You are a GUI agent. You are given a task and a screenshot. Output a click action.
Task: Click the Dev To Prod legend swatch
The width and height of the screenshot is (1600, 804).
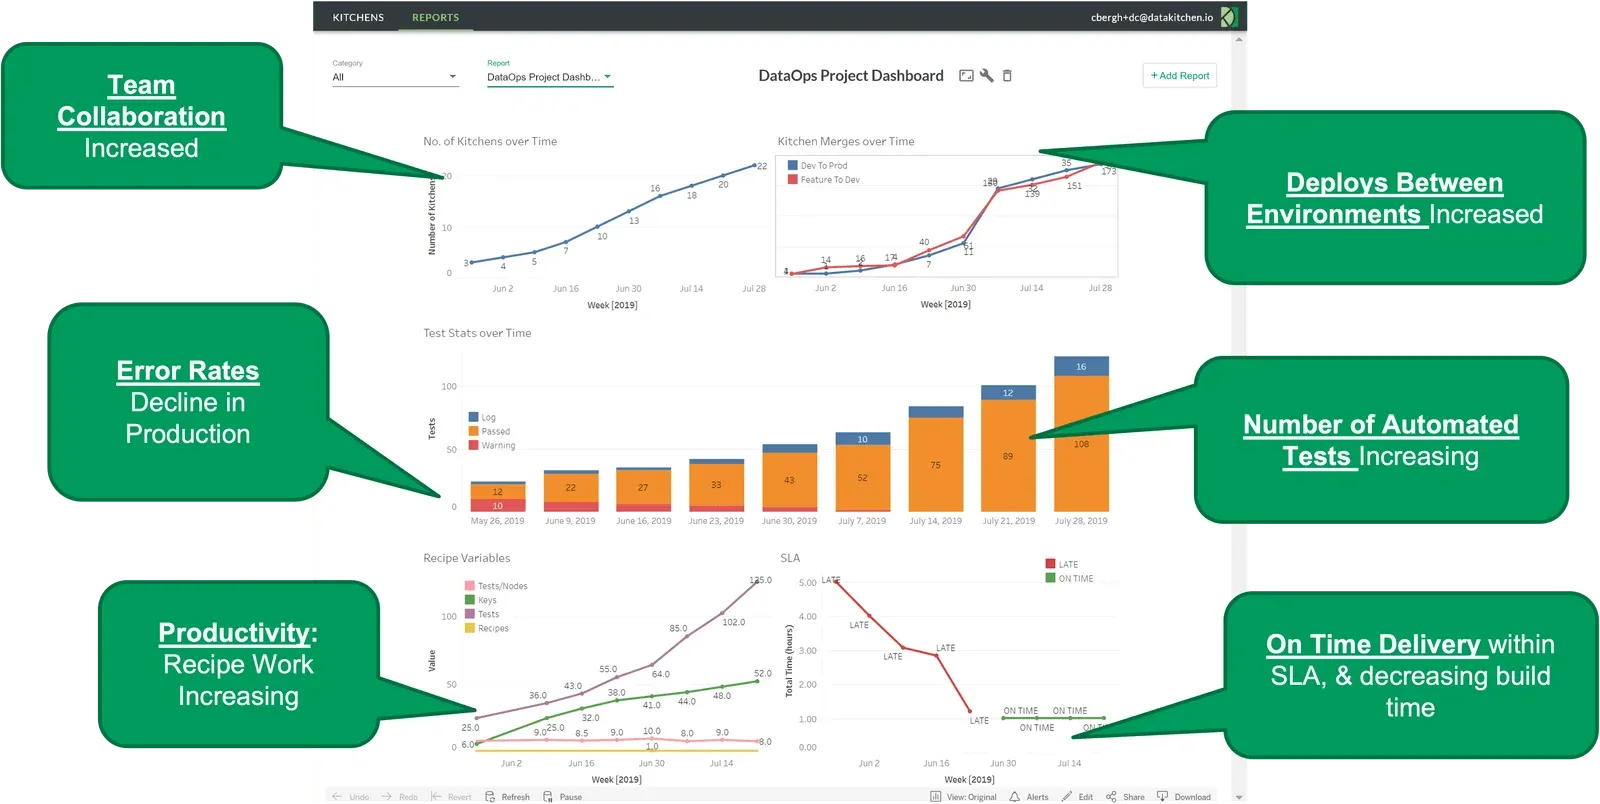793,166
